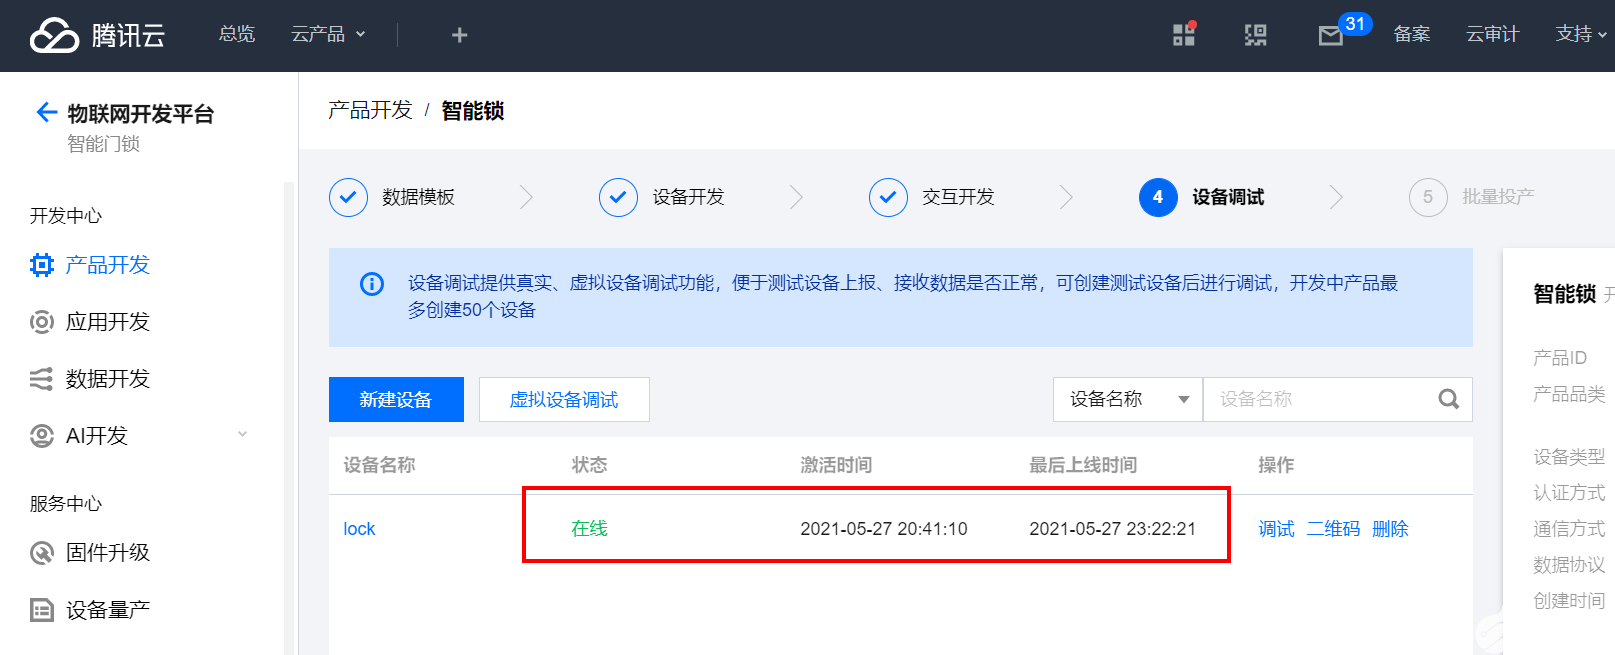Click the info icon in blue notice
Viewport: 1615px width, 655px height.
pyautogui.click(x=372, y=284)
